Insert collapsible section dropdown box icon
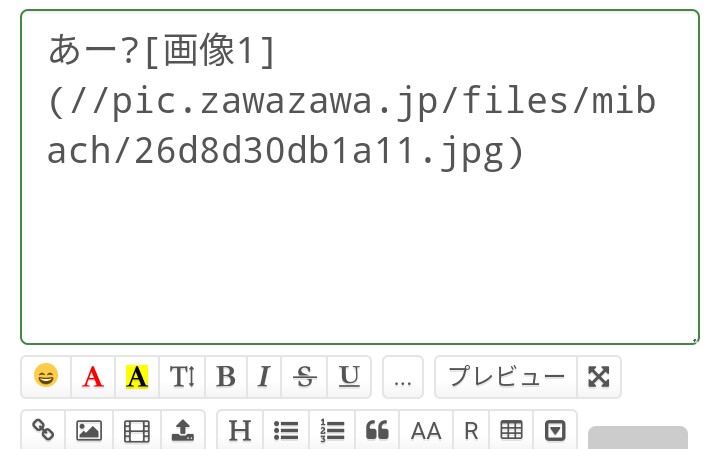This screenshot has width=720, height=449. click(x=555, y=430)
